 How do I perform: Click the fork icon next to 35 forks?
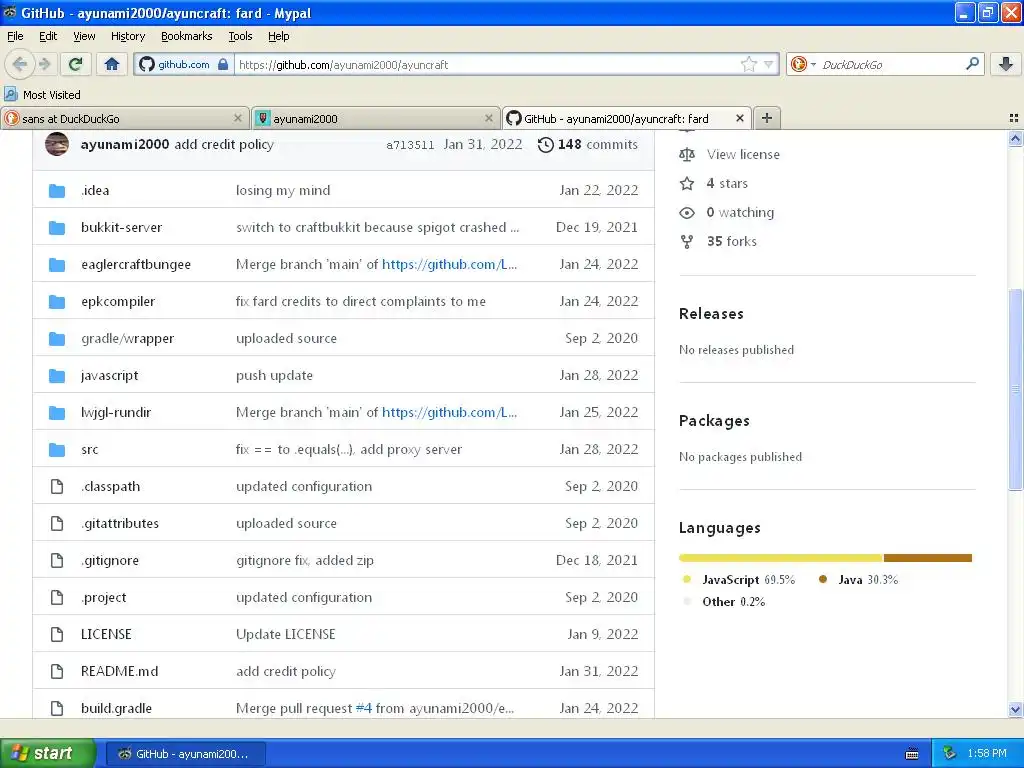coord(686,242)
